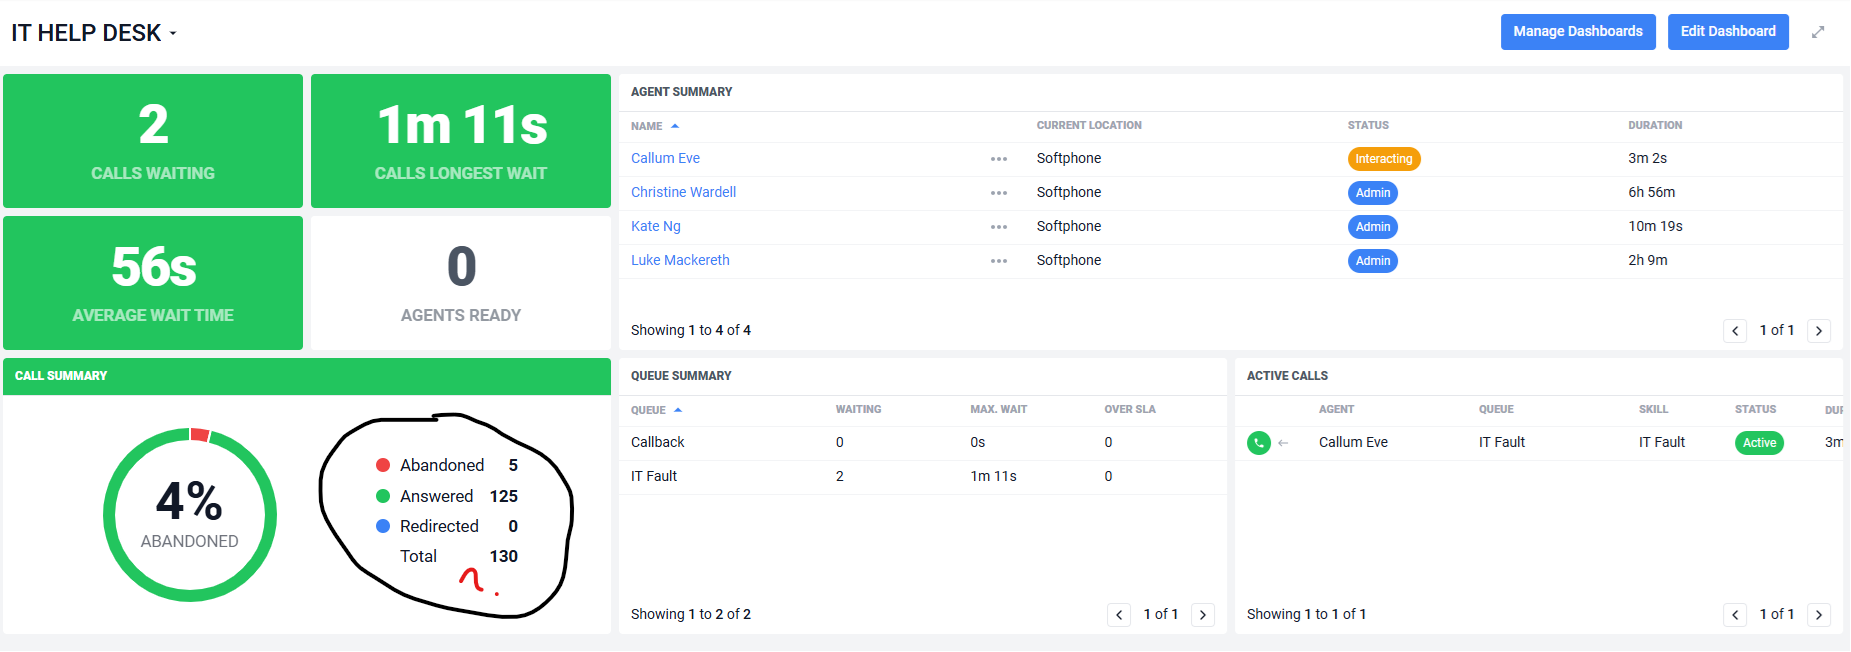Open the Callum Eve agent link
Image resolution: width=1851 pixels, height=652 pixels.
pyautogui.click(x=665, y=158)
